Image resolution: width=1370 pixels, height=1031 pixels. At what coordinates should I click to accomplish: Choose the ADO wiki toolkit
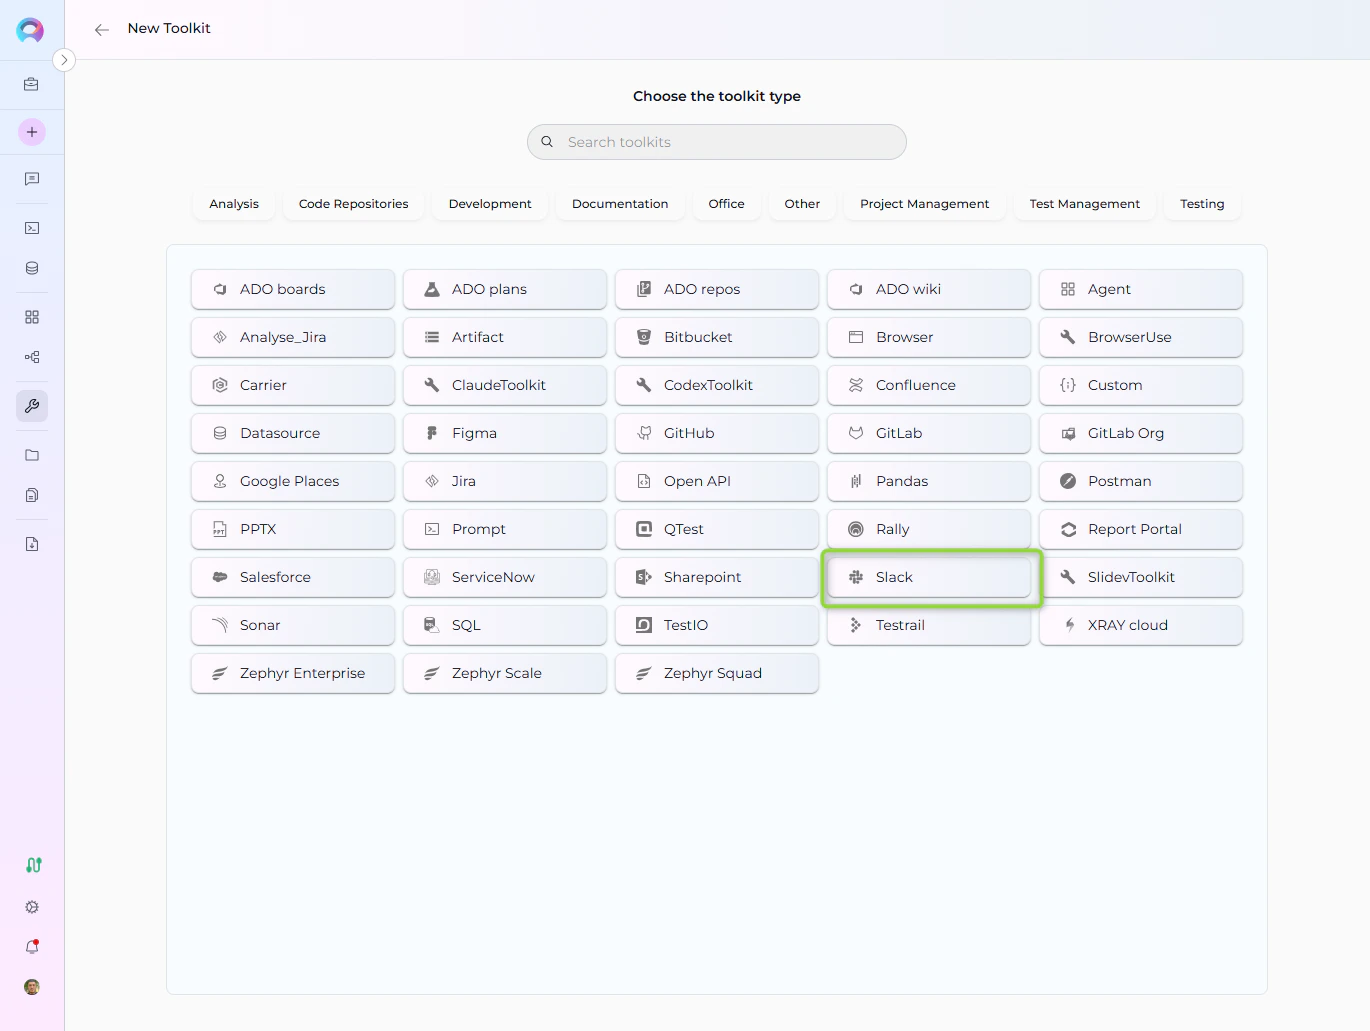click(929, 289)
